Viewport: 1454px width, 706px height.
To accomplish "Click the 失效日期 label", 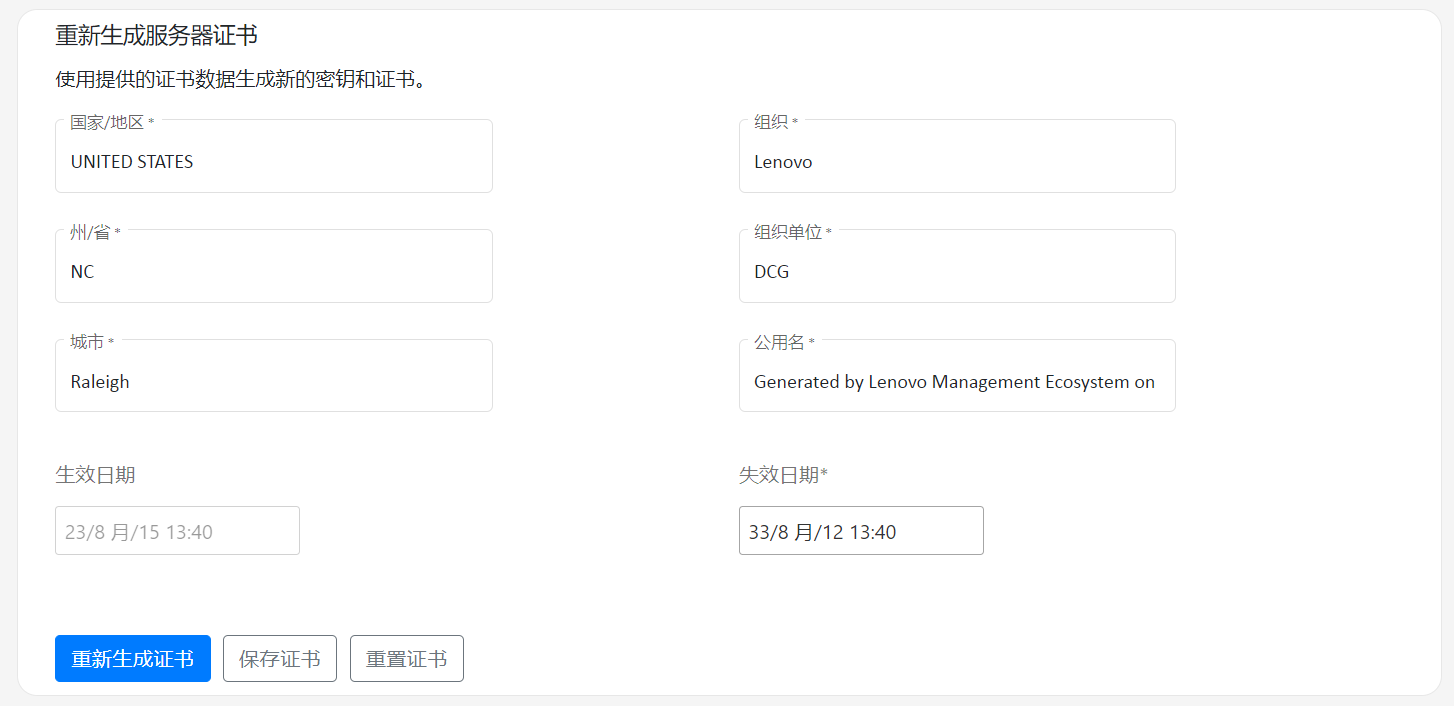I will point(783,474).
